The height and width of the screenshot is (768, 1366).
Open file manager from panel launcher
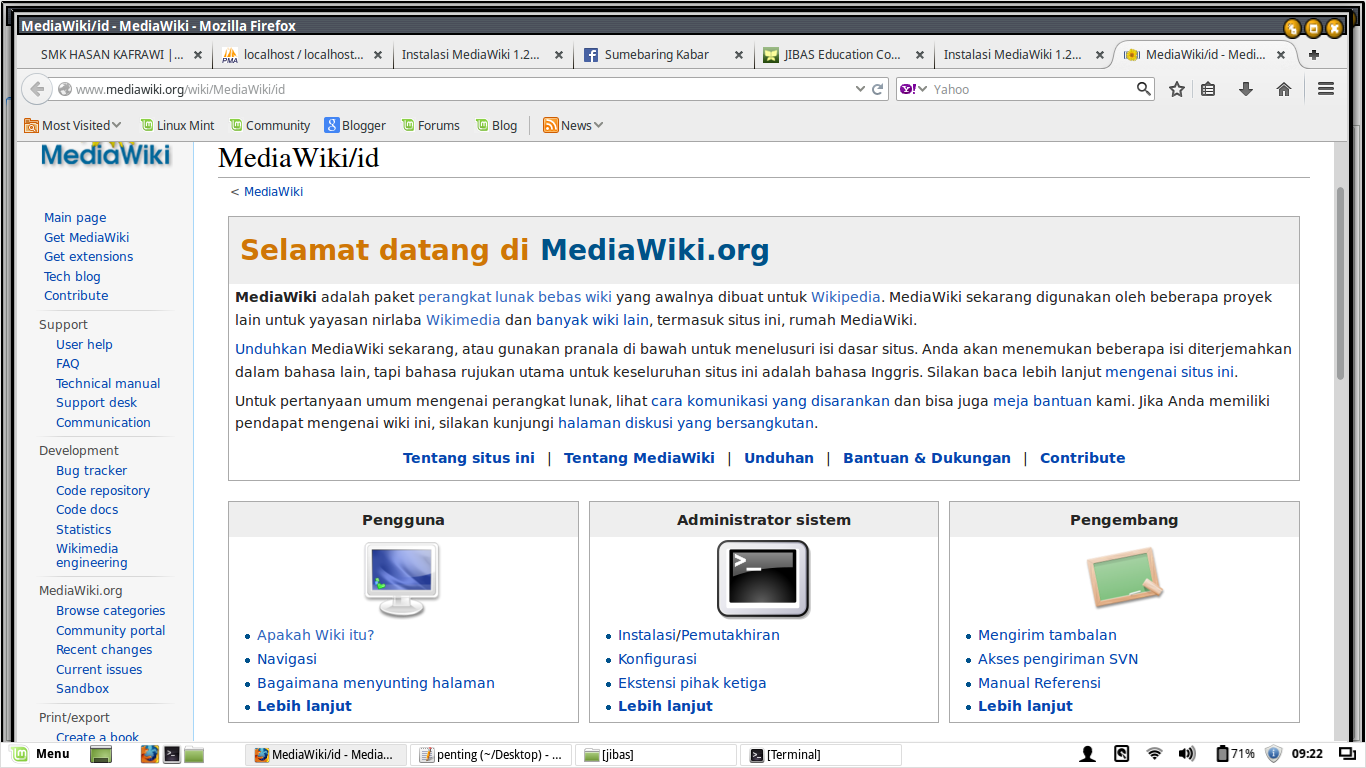(194, 754)
